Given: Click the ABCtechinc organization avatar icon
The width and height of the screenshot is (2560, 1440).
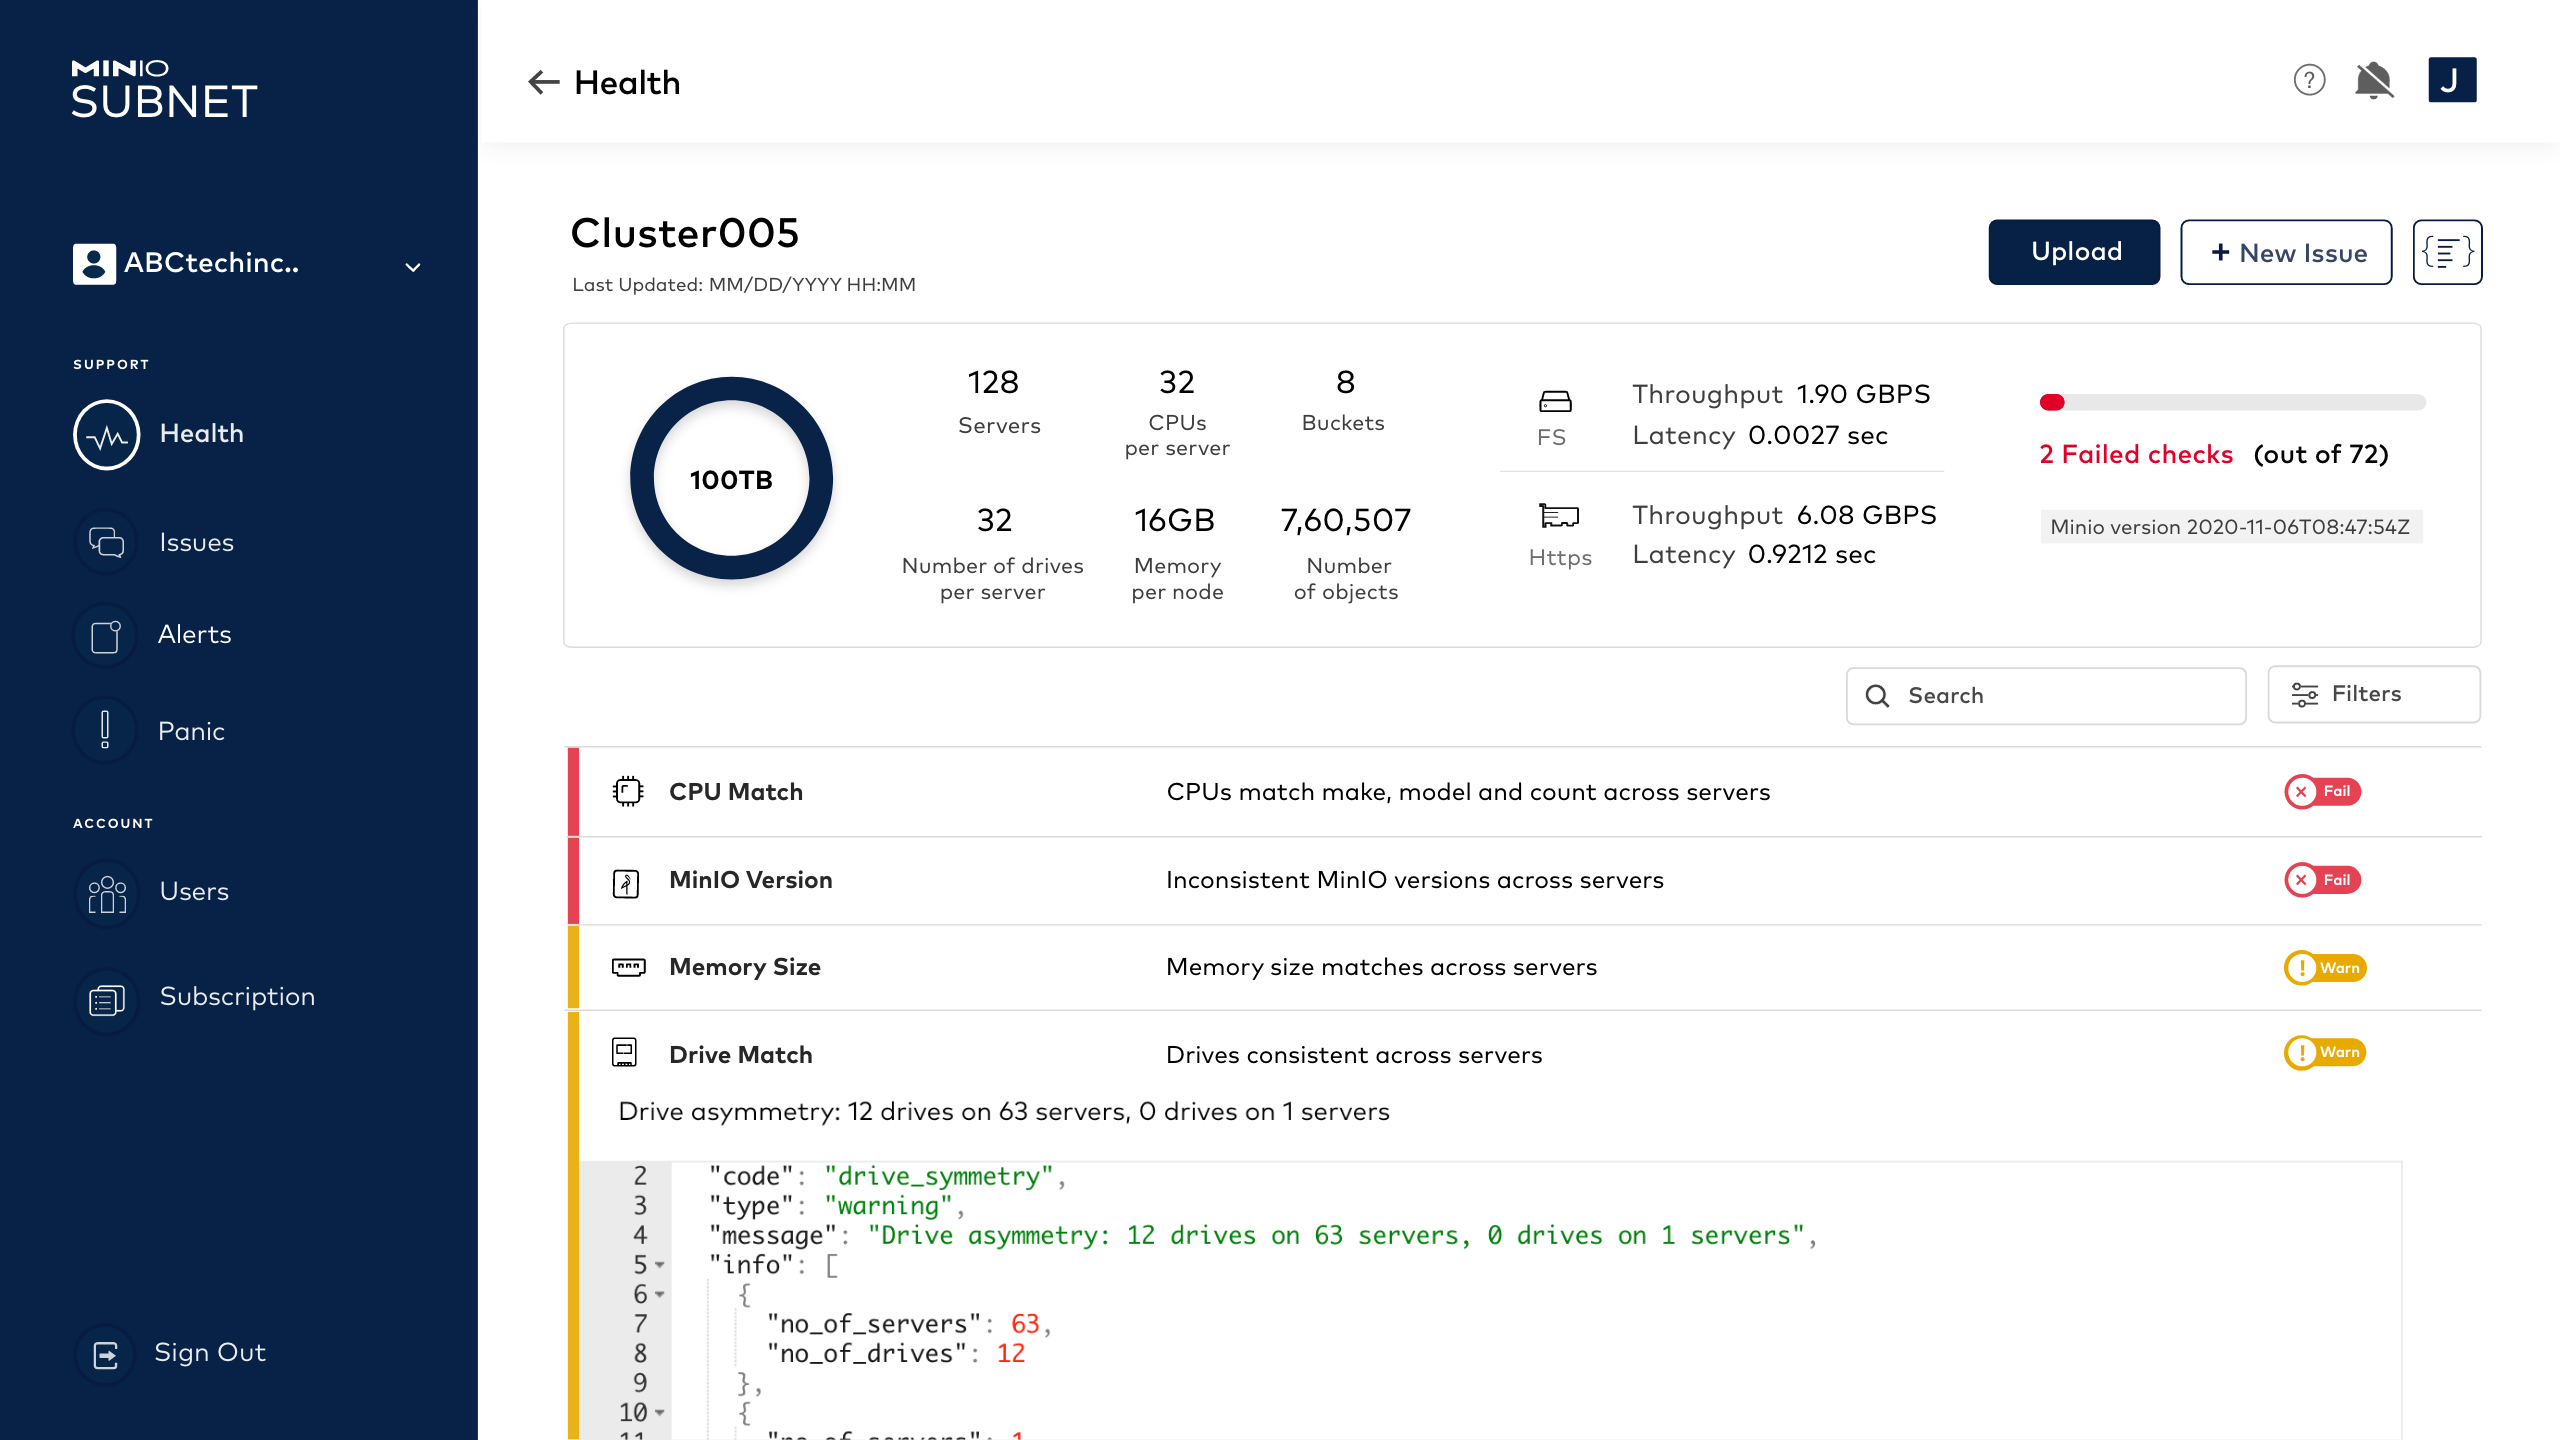Looking at the screenshot, I should pos(94,264).
